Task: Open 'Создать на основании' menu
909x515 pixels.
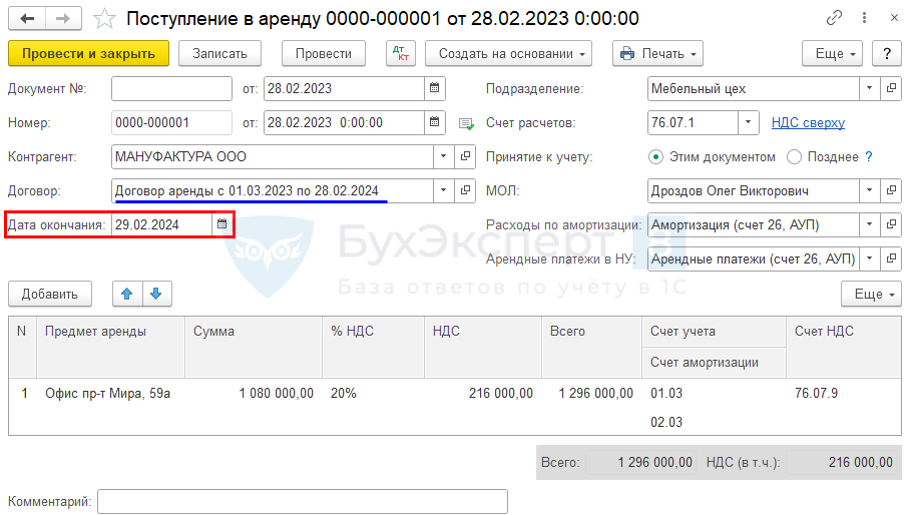Action: (508, 54)
